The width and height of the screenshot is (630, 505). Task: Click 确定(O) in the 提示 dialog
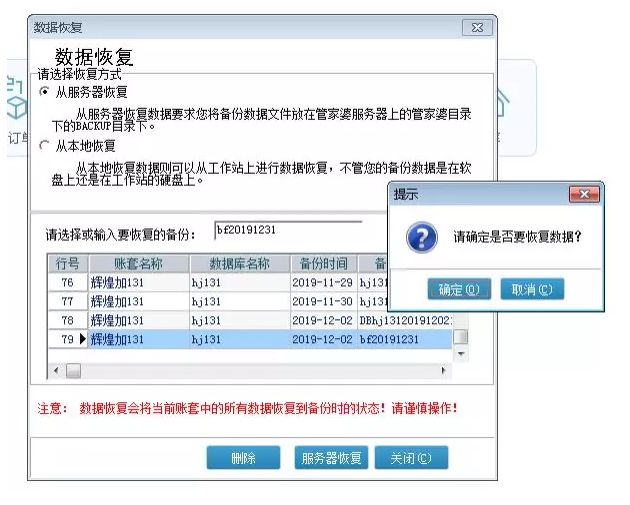(459, 289)
